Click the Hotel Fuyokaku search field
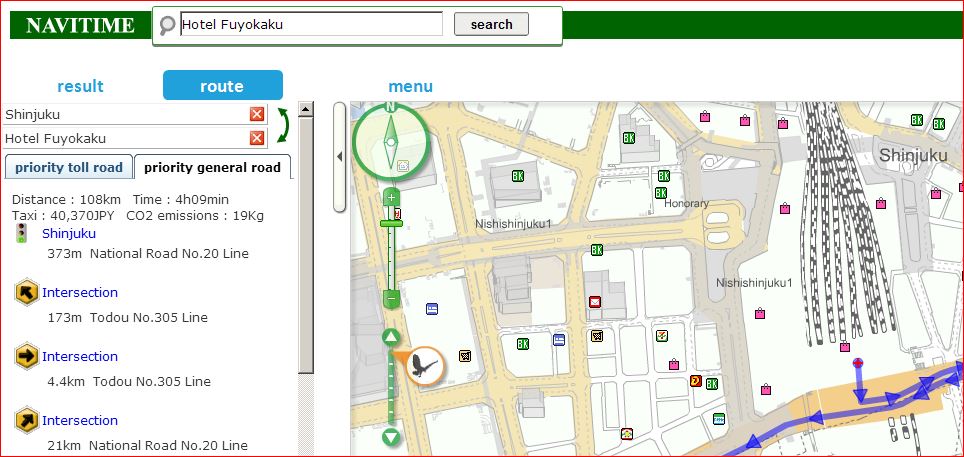Viewport: 964px width, 457px height. click(310, 24)
